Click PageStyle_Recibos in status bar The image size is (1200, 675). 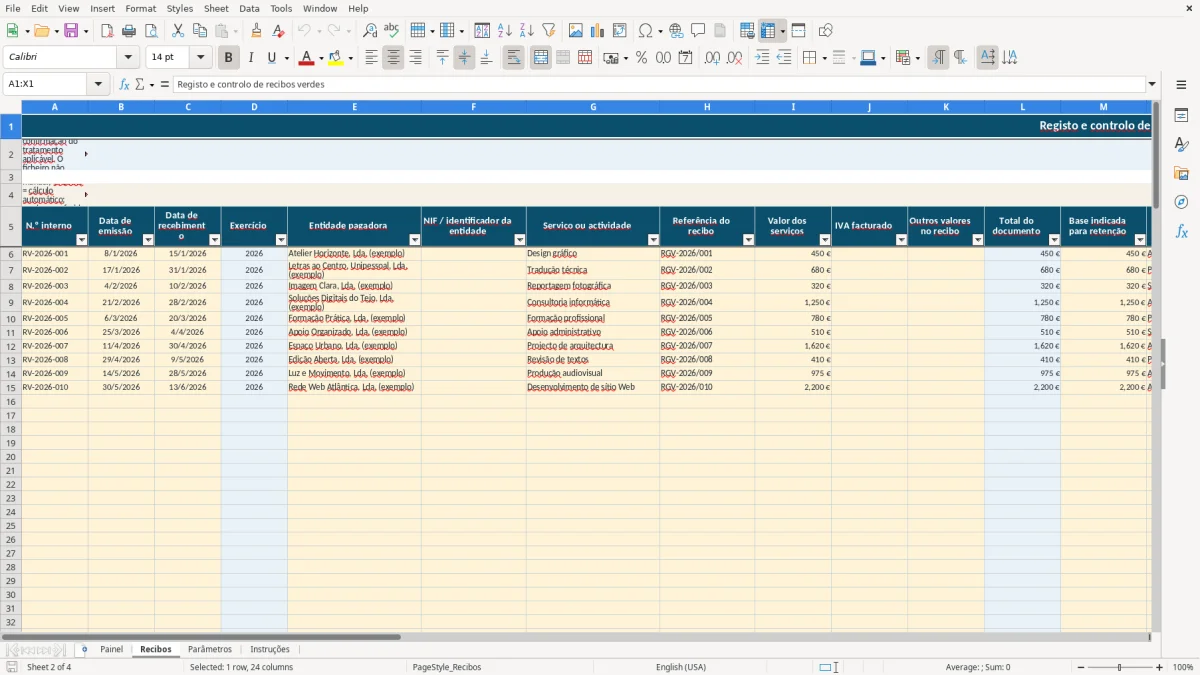click(x=446, y=667)
